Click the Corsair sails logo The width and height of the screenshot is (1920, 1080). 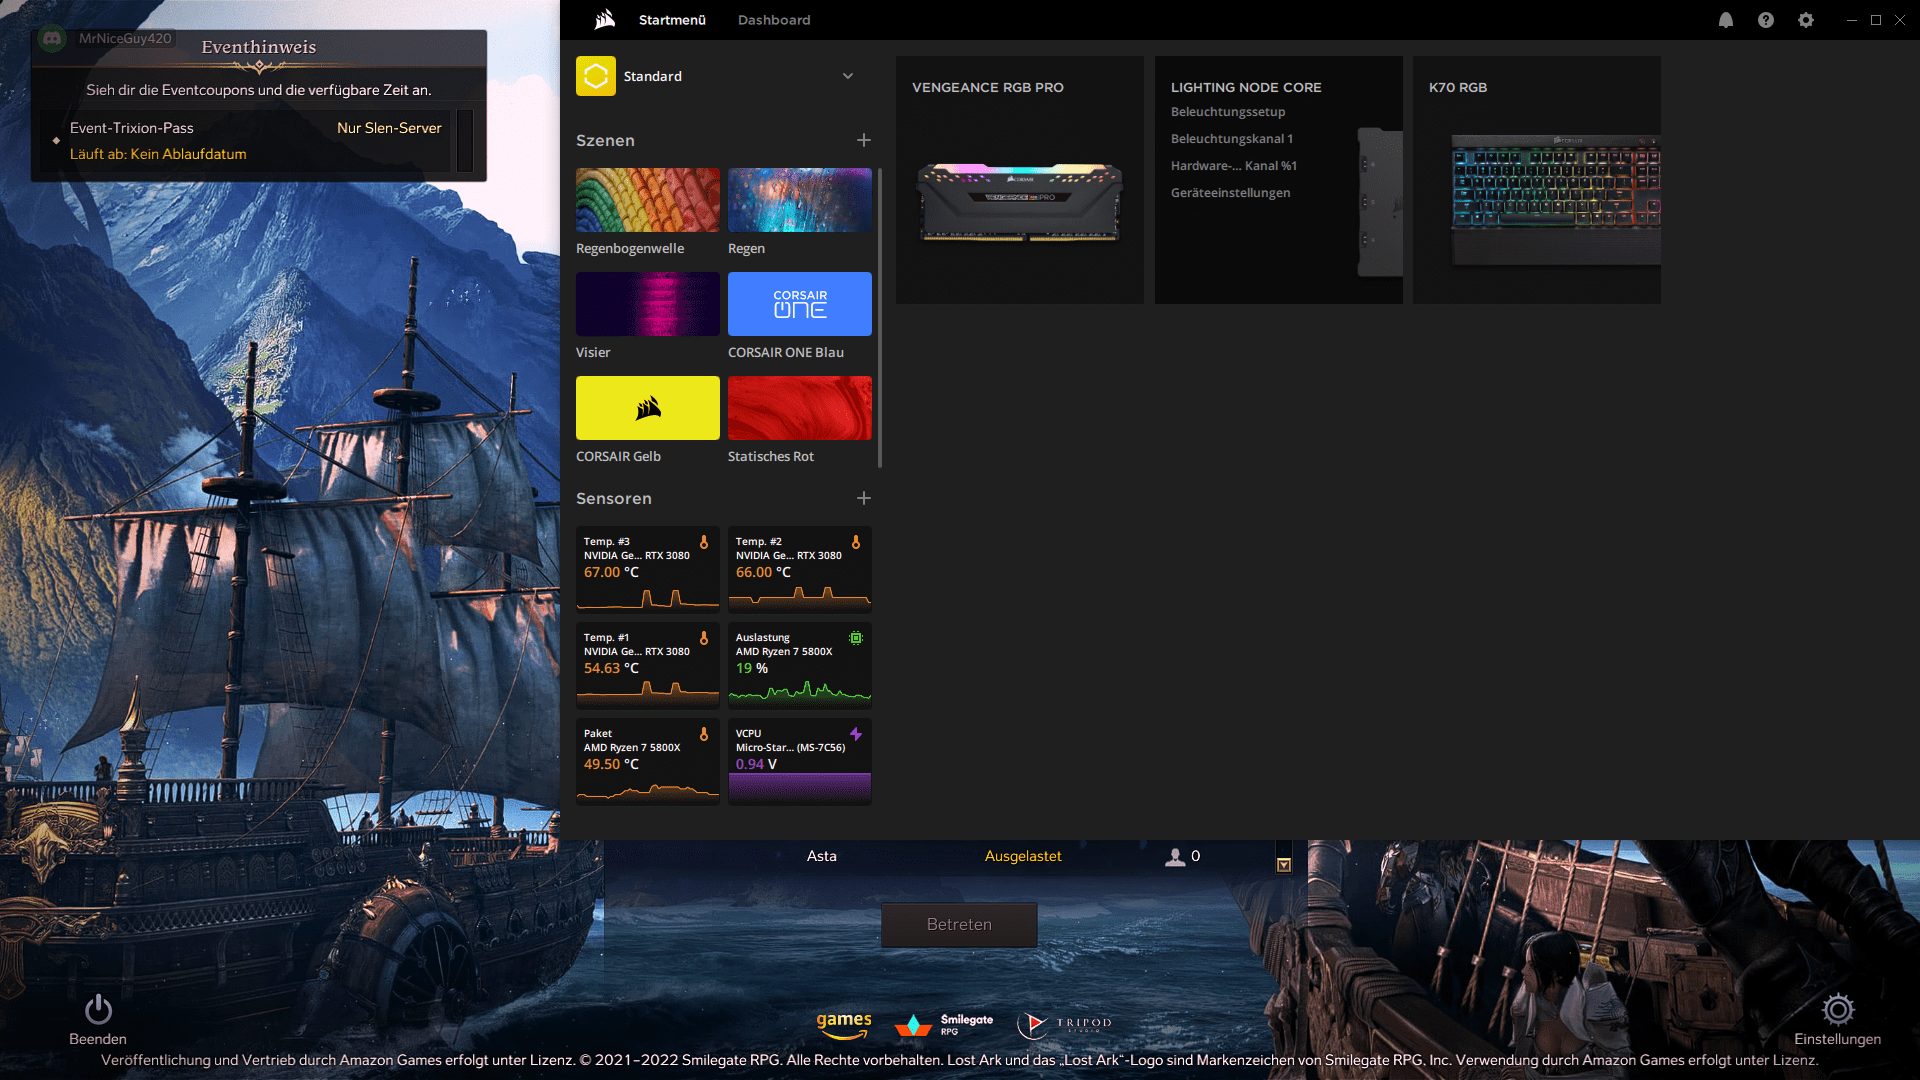pyautogui.click(x=604, y=20)
